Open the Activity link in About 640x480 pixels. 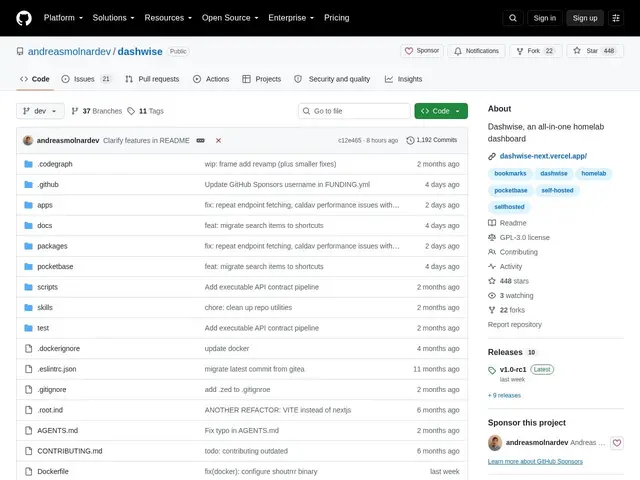point(505,267)
